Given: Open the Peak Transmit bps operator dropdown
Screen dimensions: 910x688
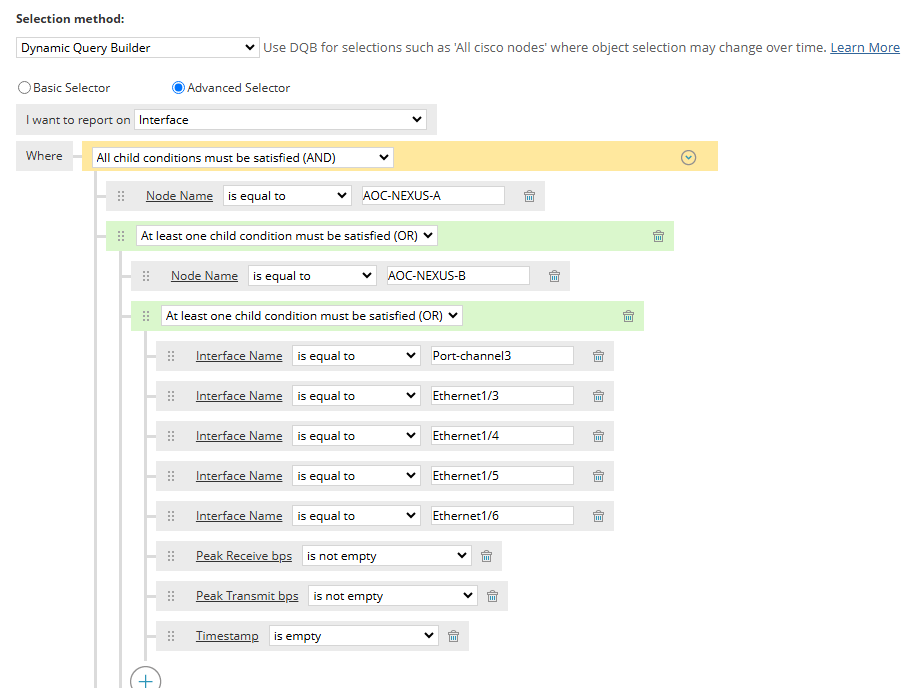Looking at the screenshot, I should click(392, 596).
